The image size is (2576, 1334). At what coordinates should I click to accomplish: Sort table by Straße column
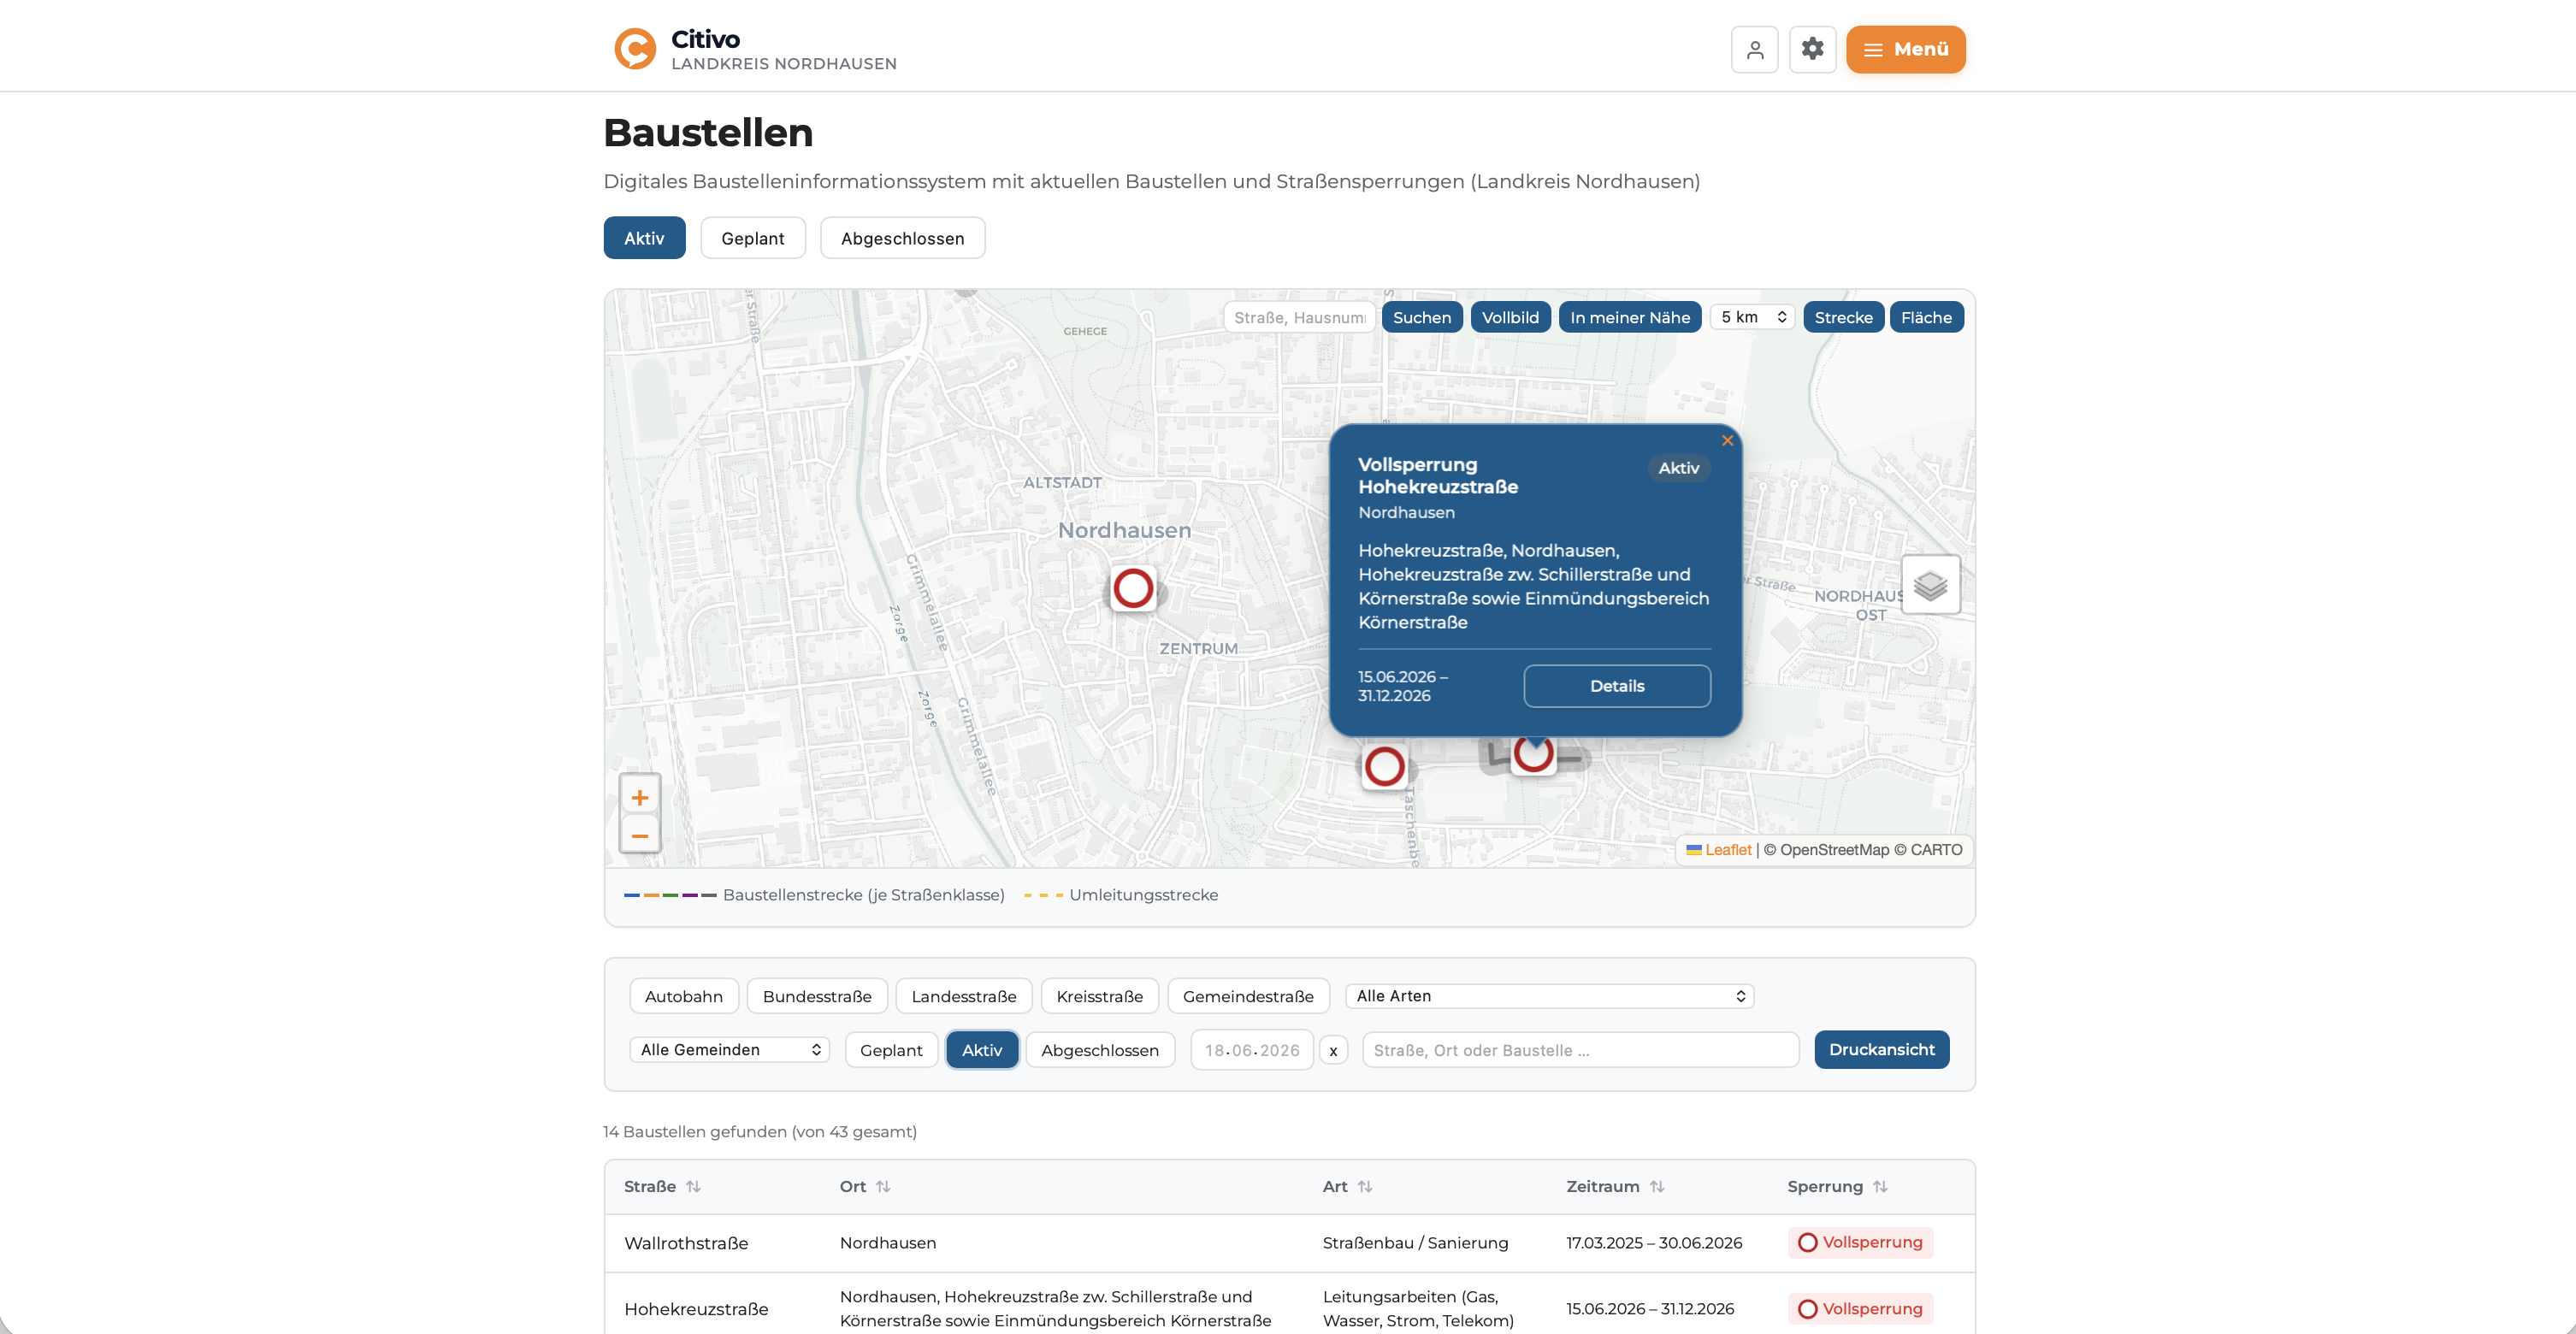coord(662,1186)
